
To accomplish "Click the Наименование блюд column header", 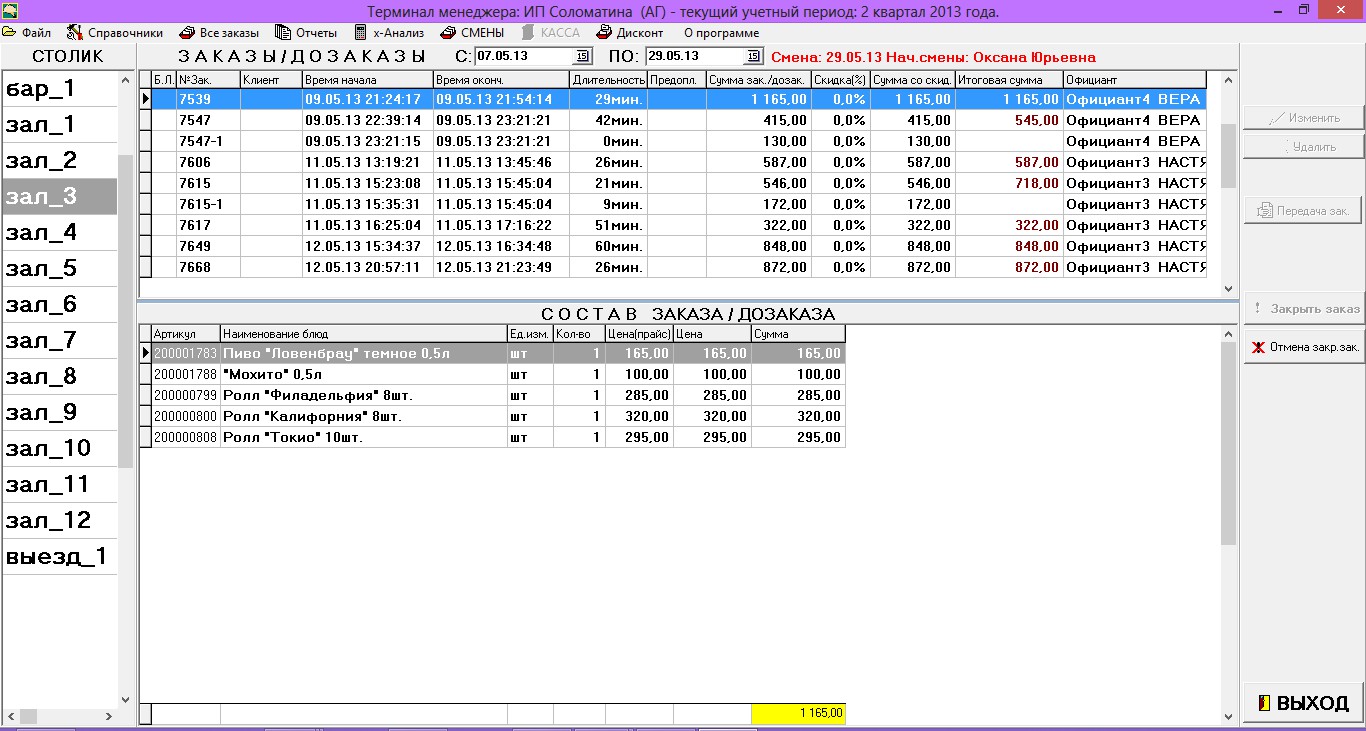I will coord(364,334).
